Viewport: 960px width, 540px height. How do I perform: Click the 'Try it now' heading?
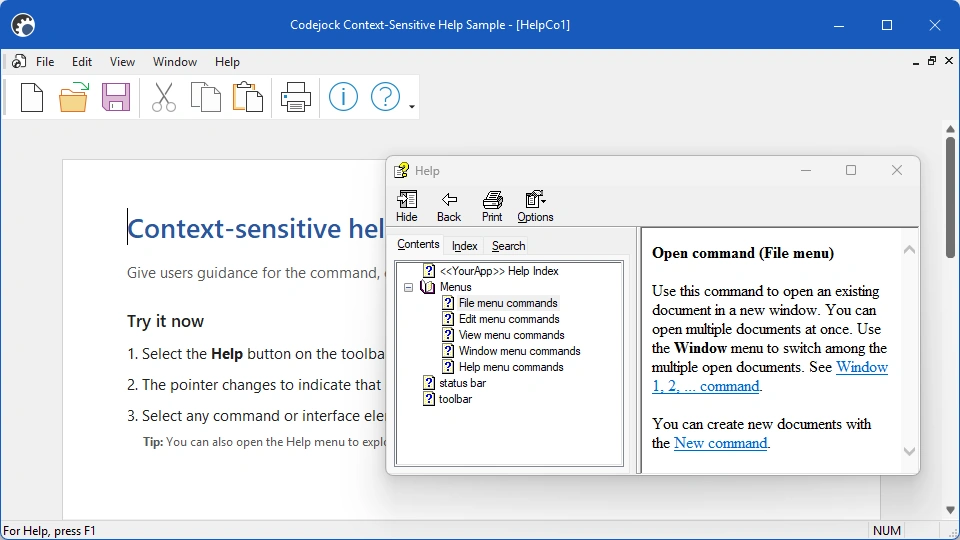pyautogui.click(x=165, y=321)
